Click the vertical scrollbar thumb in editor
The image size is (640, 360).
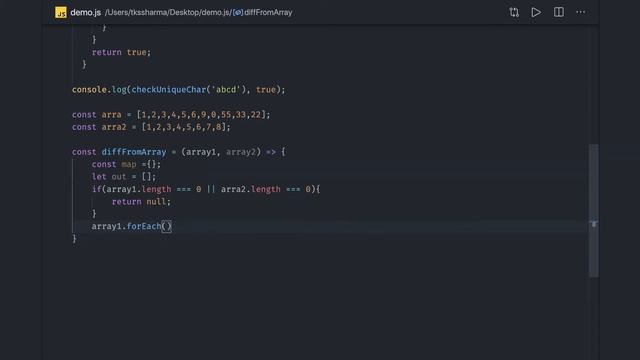[x=594, y=211]
